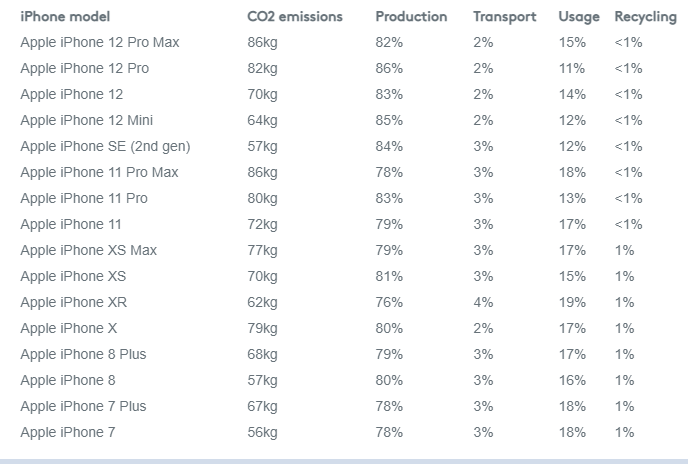Viewport: 688px width, 464px height.
Task: Select the Apple iPhone XS Max name
Action: tap(88, 250)
